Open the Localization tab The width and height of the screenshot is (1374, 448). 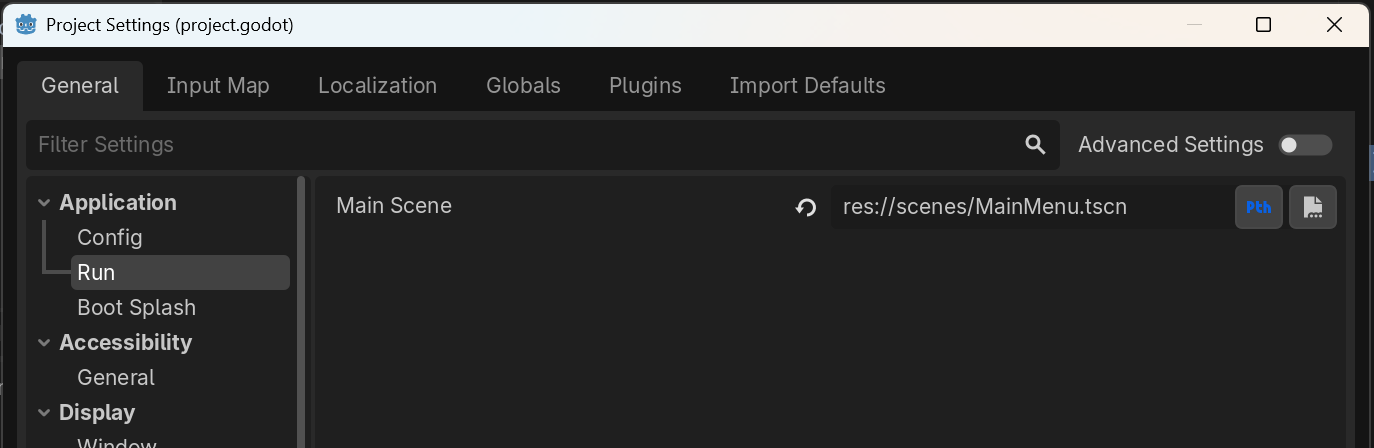pyautogui.click(x=377, y=86)
